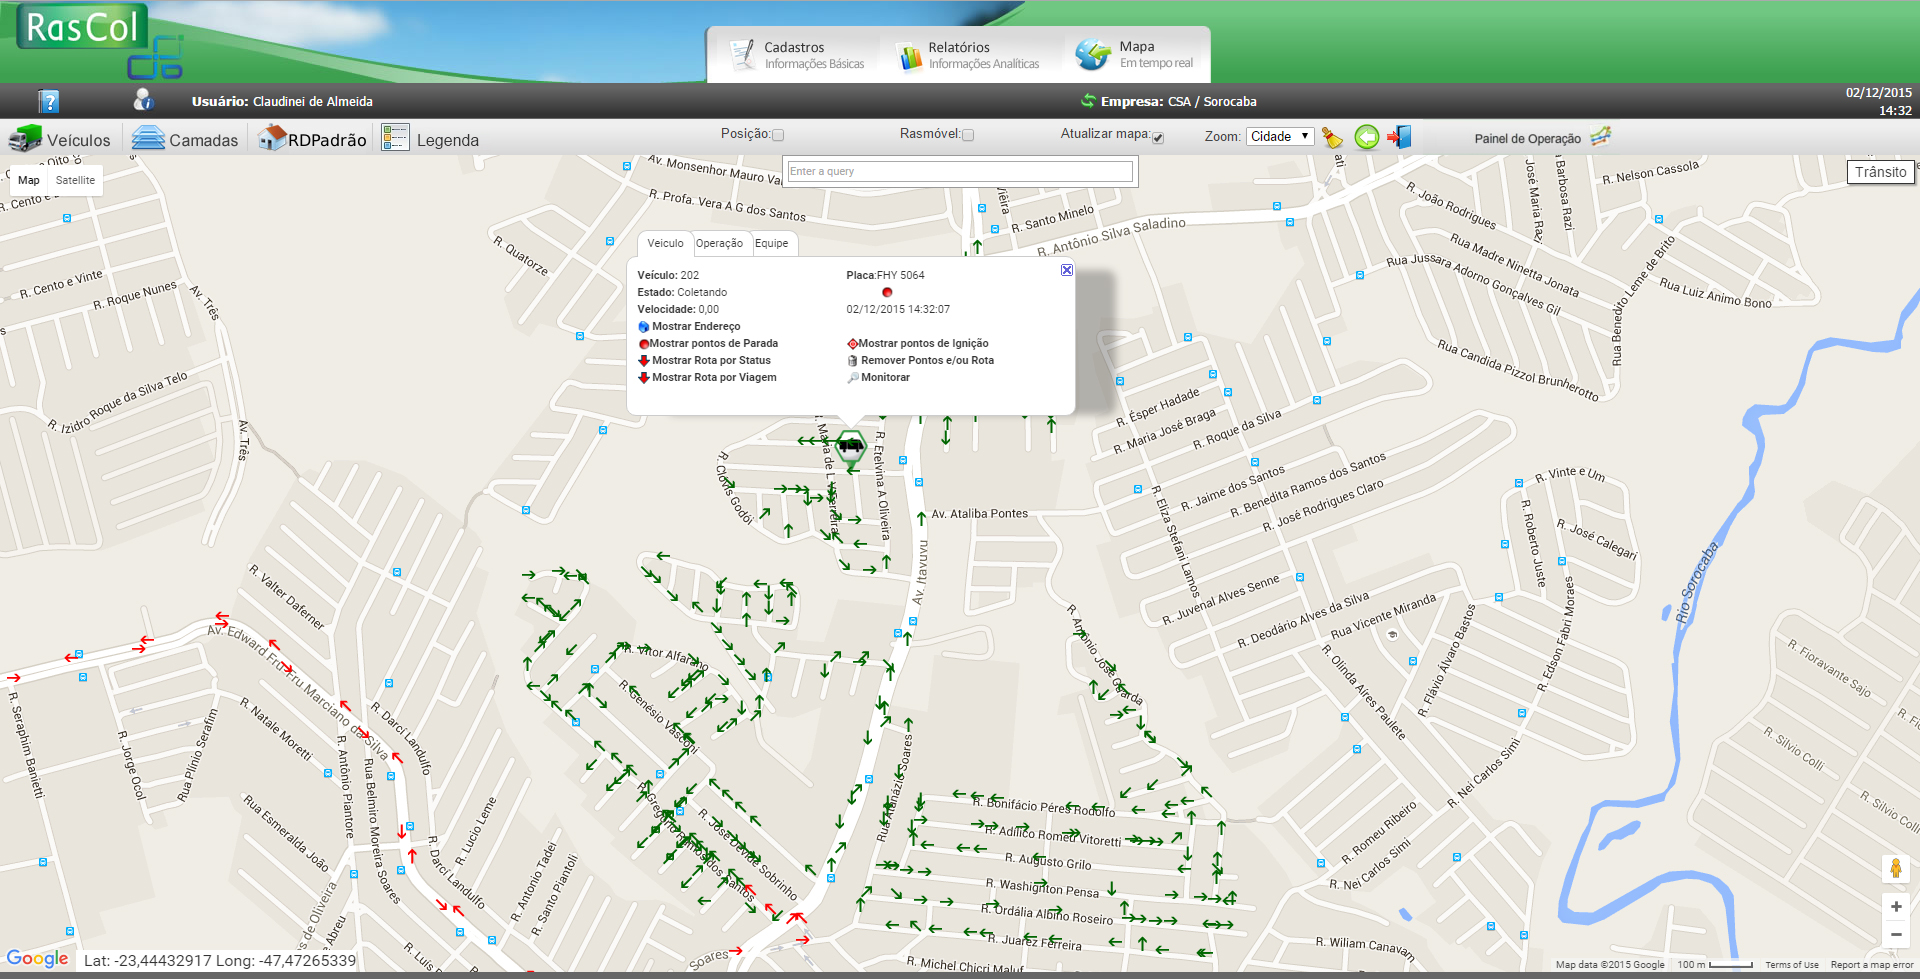Screen dimensions: 1920x979
Task: Open the Painel de Operação chart icon
Action: coord(1601,137)
